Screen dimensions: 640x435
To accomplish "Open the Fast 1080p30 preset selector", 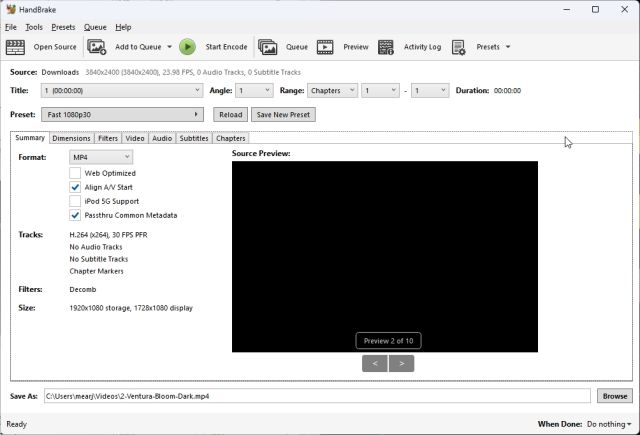I will 122,115.
